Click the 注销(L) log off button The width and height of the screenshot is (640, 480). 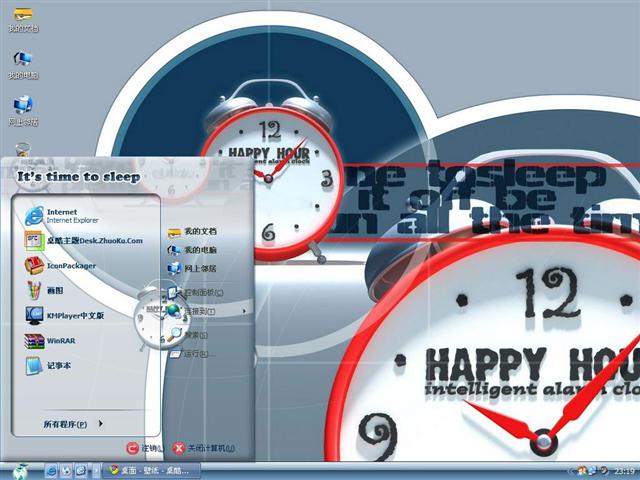[x=144, y=448]
